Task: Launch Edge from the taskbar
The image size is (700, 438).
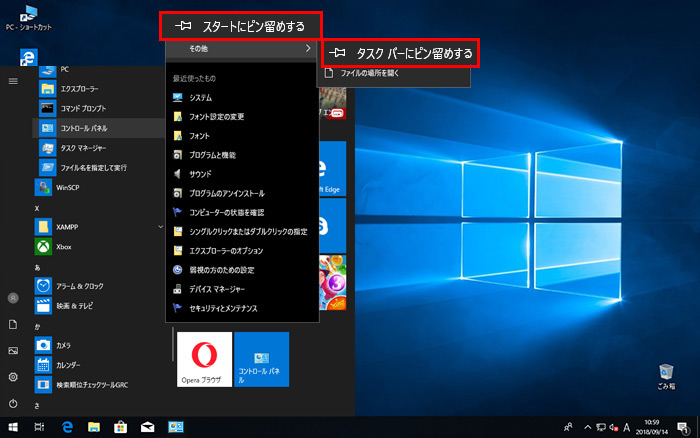Action: tap(67, 427)
